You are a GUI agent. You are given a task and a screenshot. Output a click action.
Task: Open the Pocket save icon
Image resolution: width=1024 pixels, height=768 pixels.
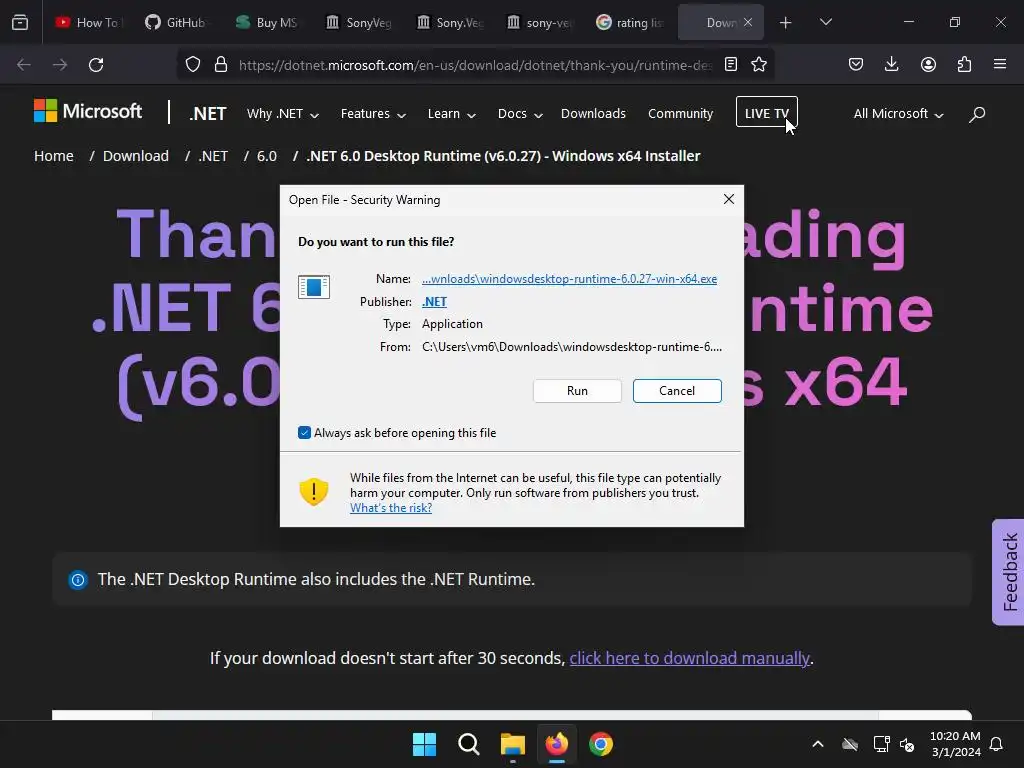tap(856, 64)
